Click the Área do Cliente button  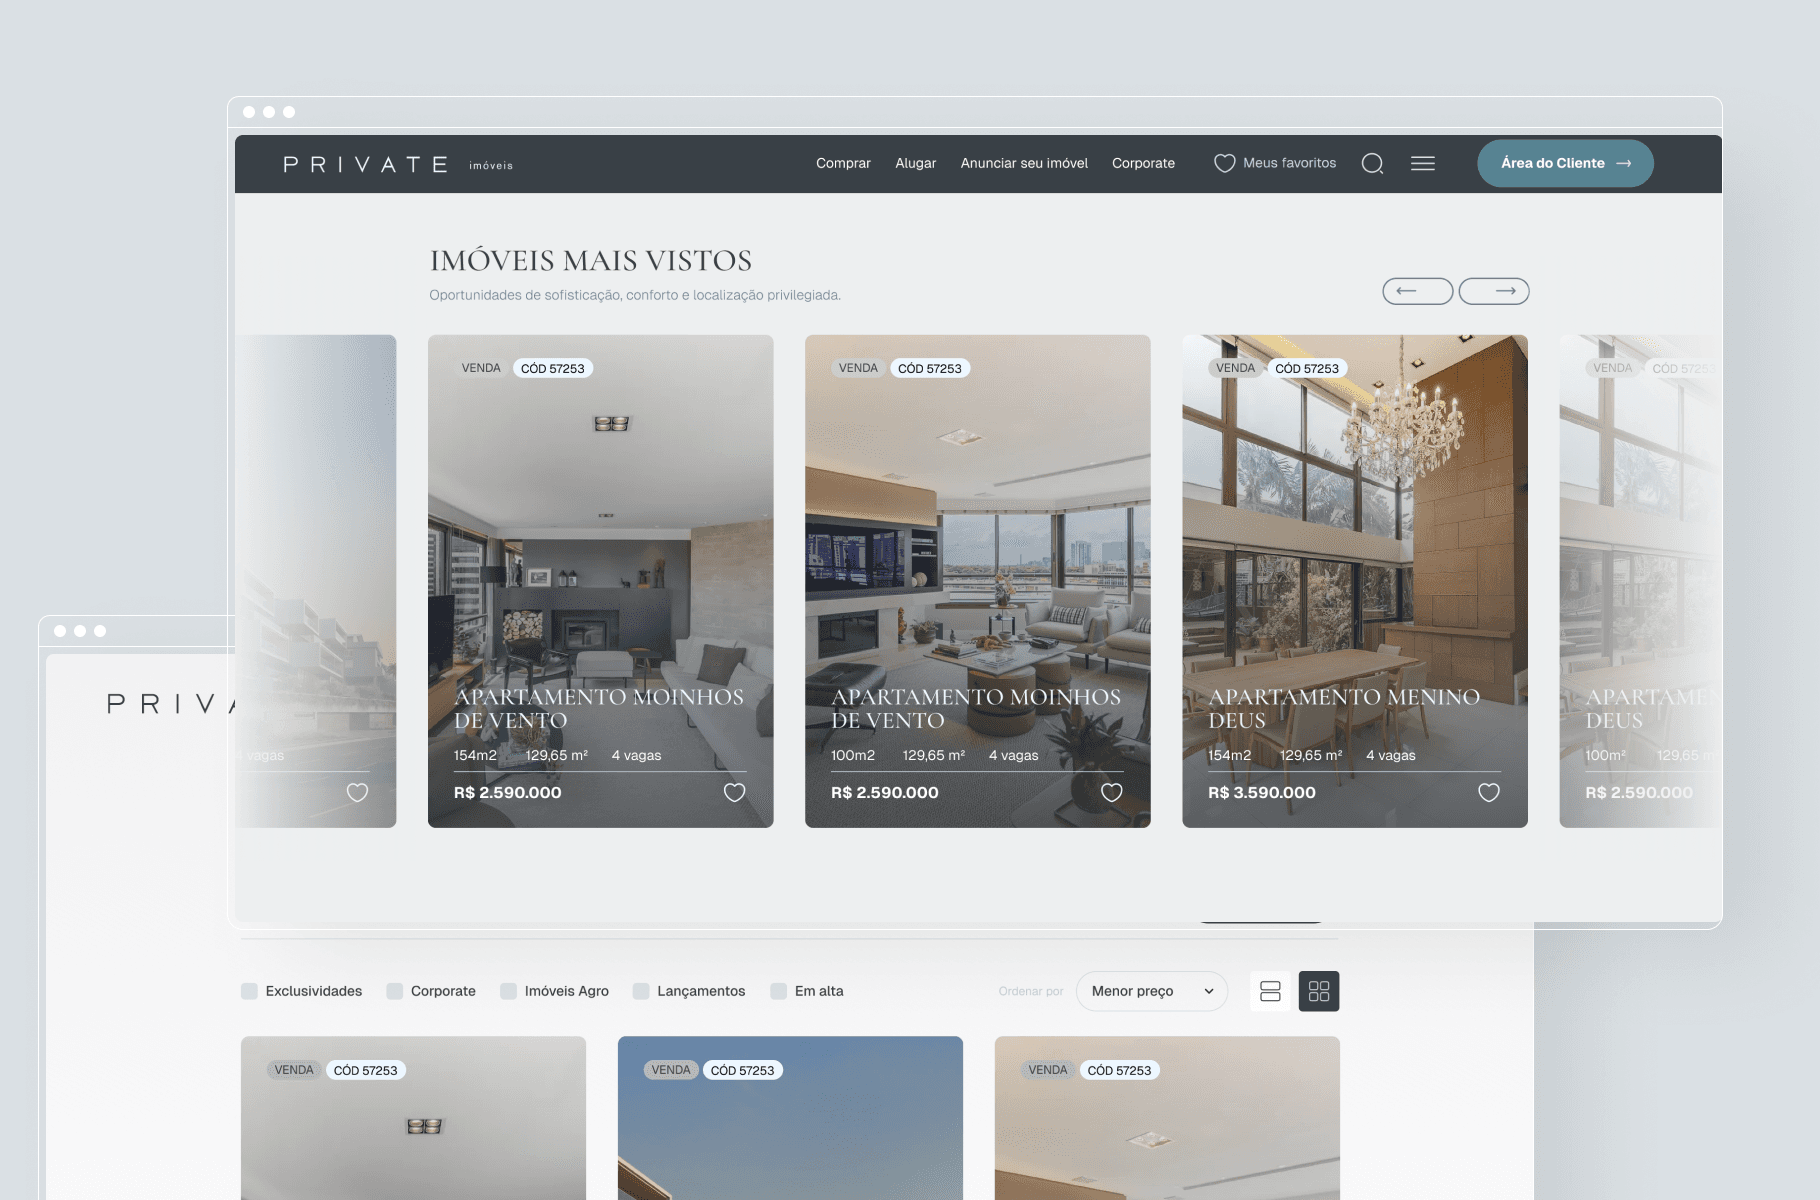coord(1565,163)
